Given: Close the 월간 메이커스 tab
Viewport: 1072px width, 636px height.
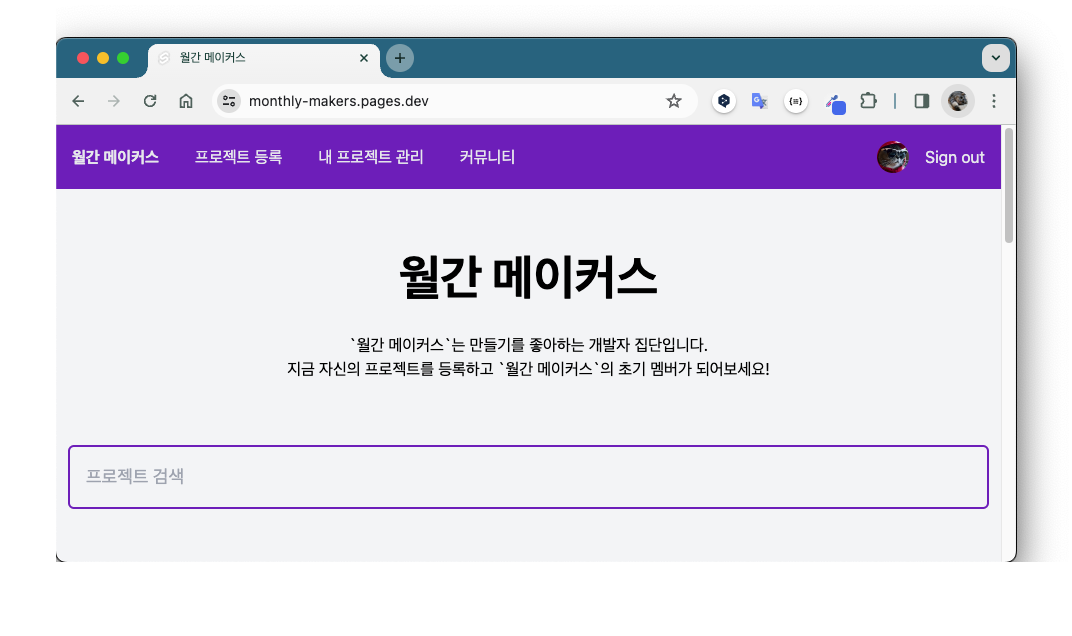Looking at the screenshot, I should point(364,58).
